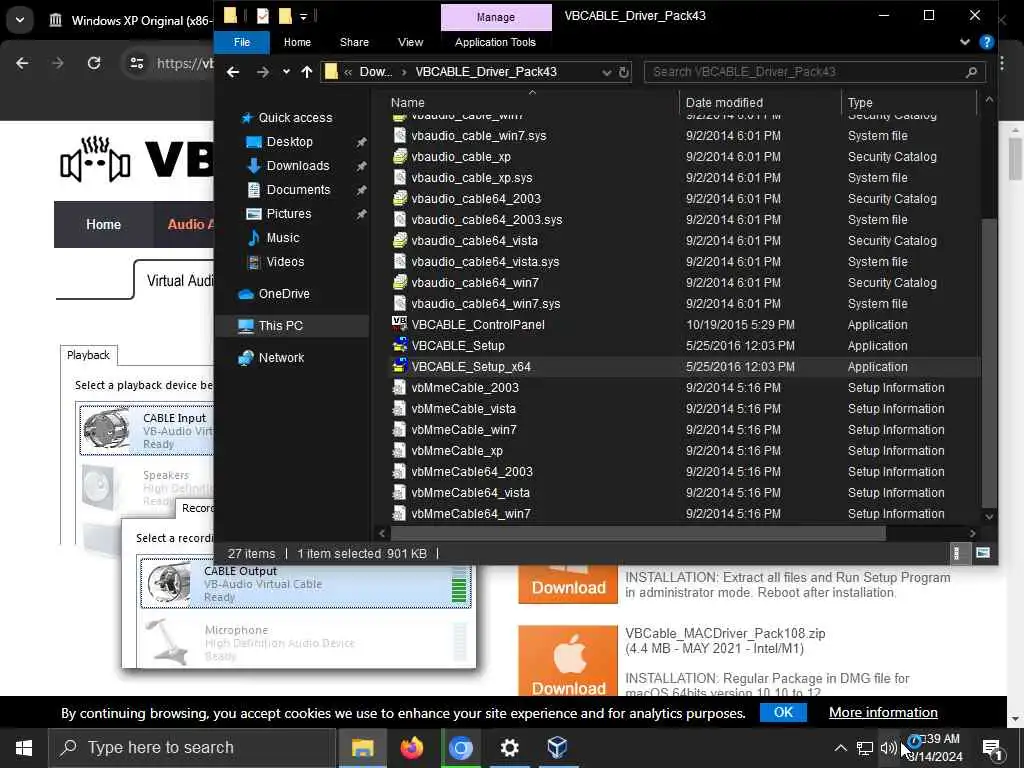Select vbMmeCable64_win7 setup information icon
This screenshot has height=768, width=1024.
click(399, 513)
